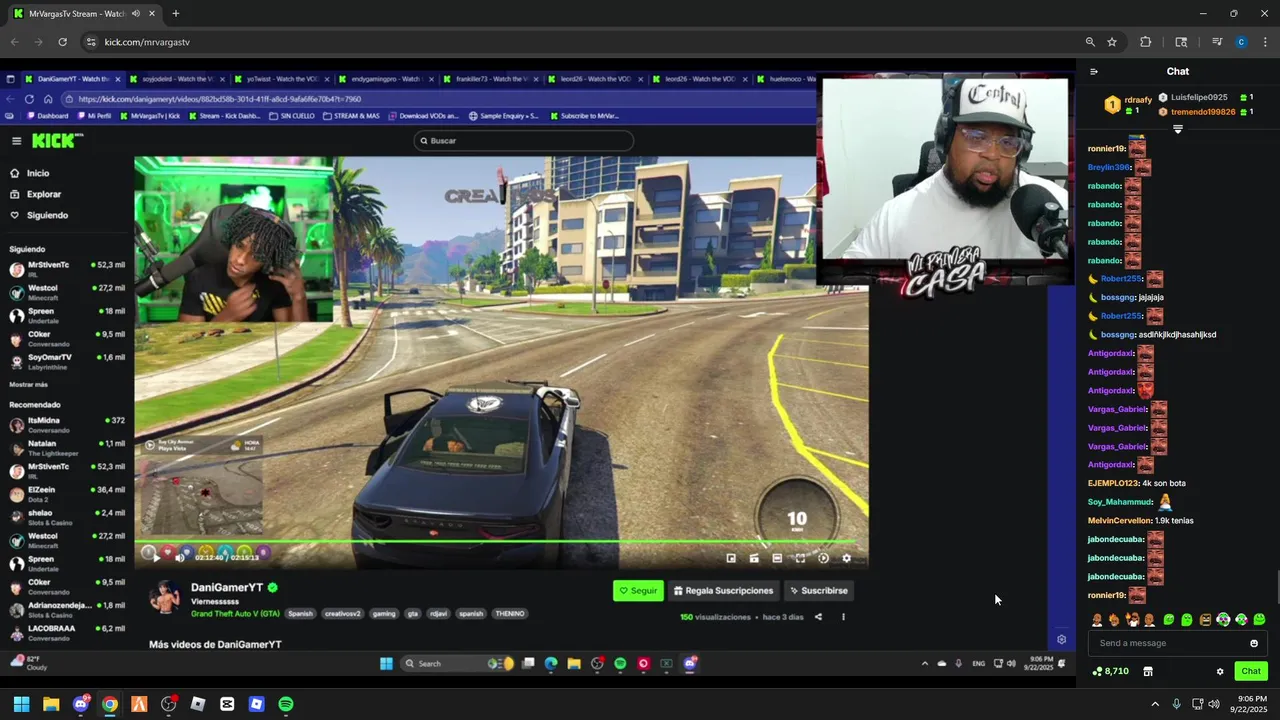This screenshot has width=1280, height=720.
Task: Click the first brown face emote in quick bar
Action: (x=1097, y=620)
